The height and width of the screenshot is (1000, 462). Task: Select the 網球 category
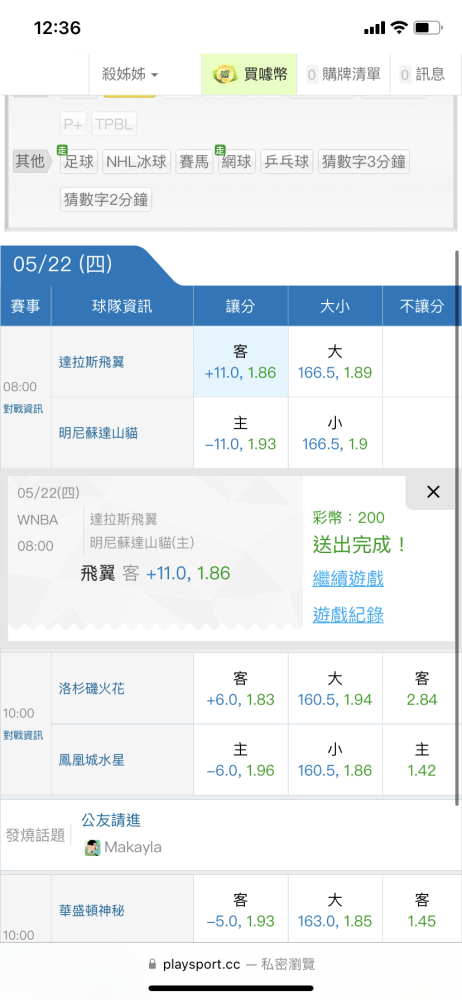[x=237, y=161]
